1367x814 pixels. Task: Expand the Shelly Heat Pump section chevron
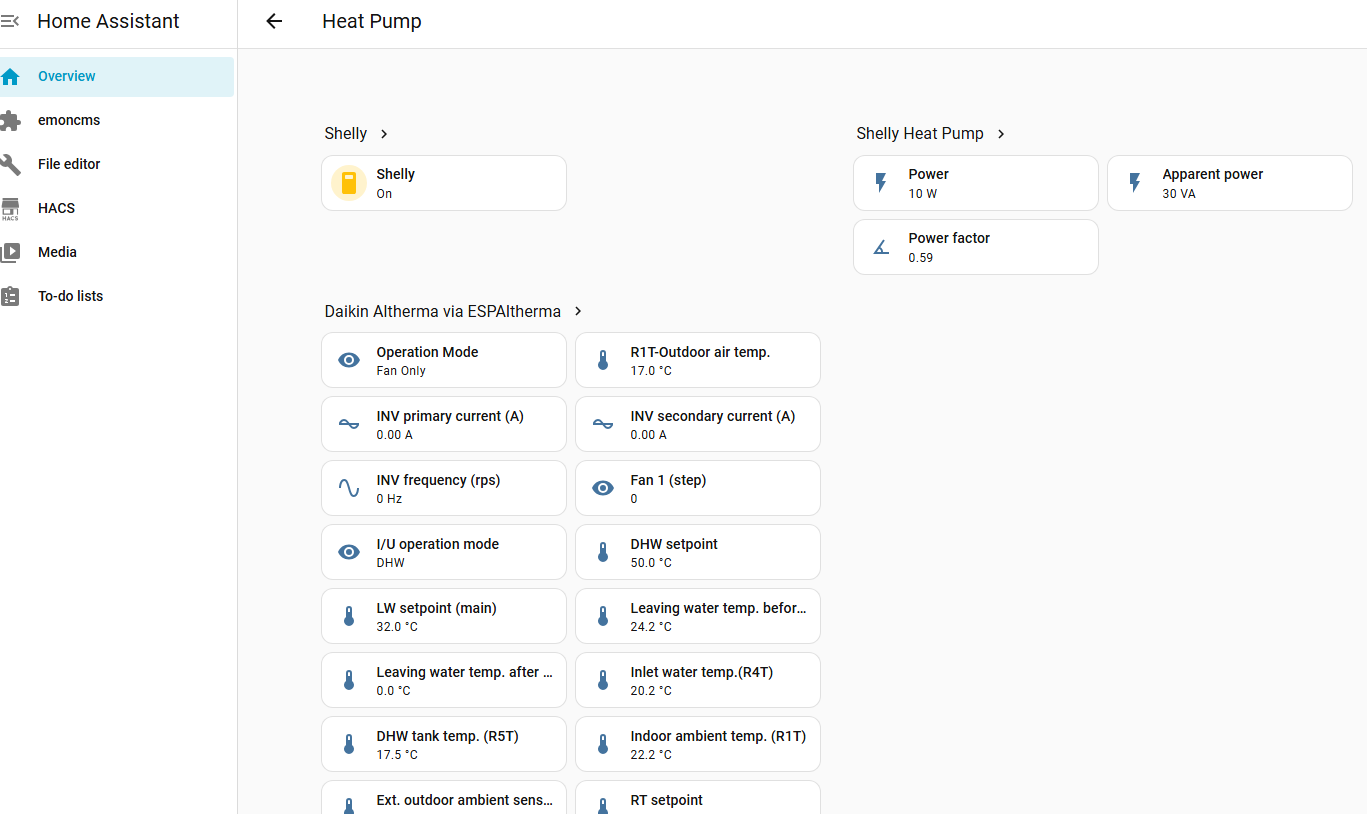[x=1001, y=134]
